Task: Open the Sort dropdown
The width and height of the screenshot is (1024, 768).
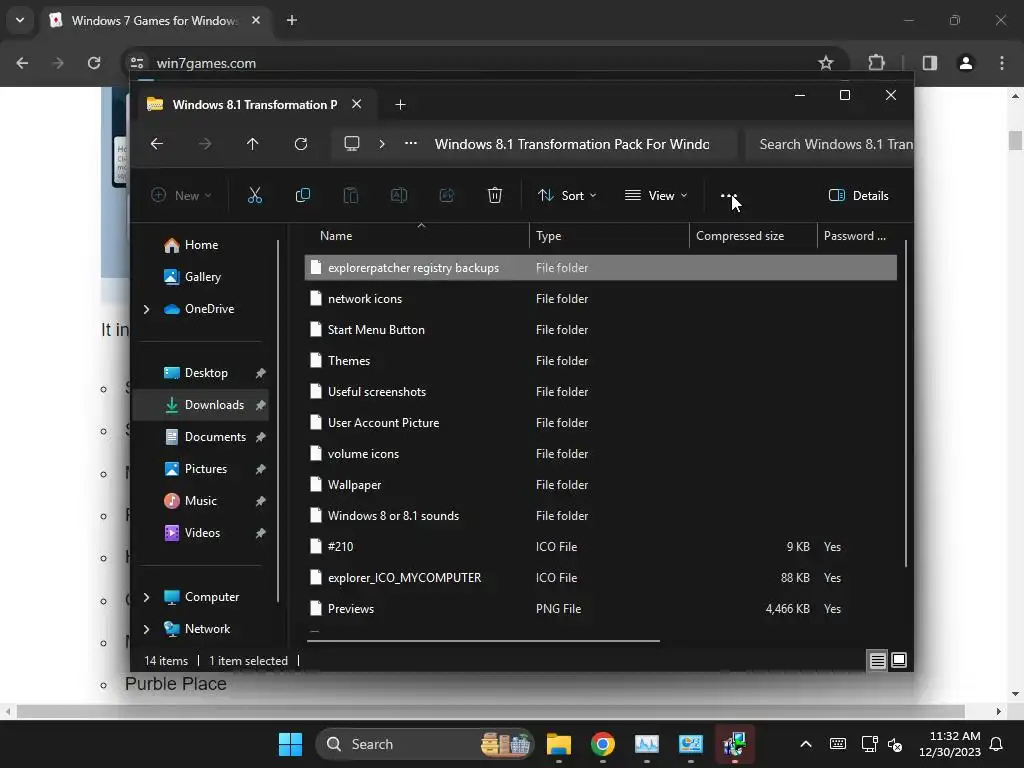Action: pos(567,195)
